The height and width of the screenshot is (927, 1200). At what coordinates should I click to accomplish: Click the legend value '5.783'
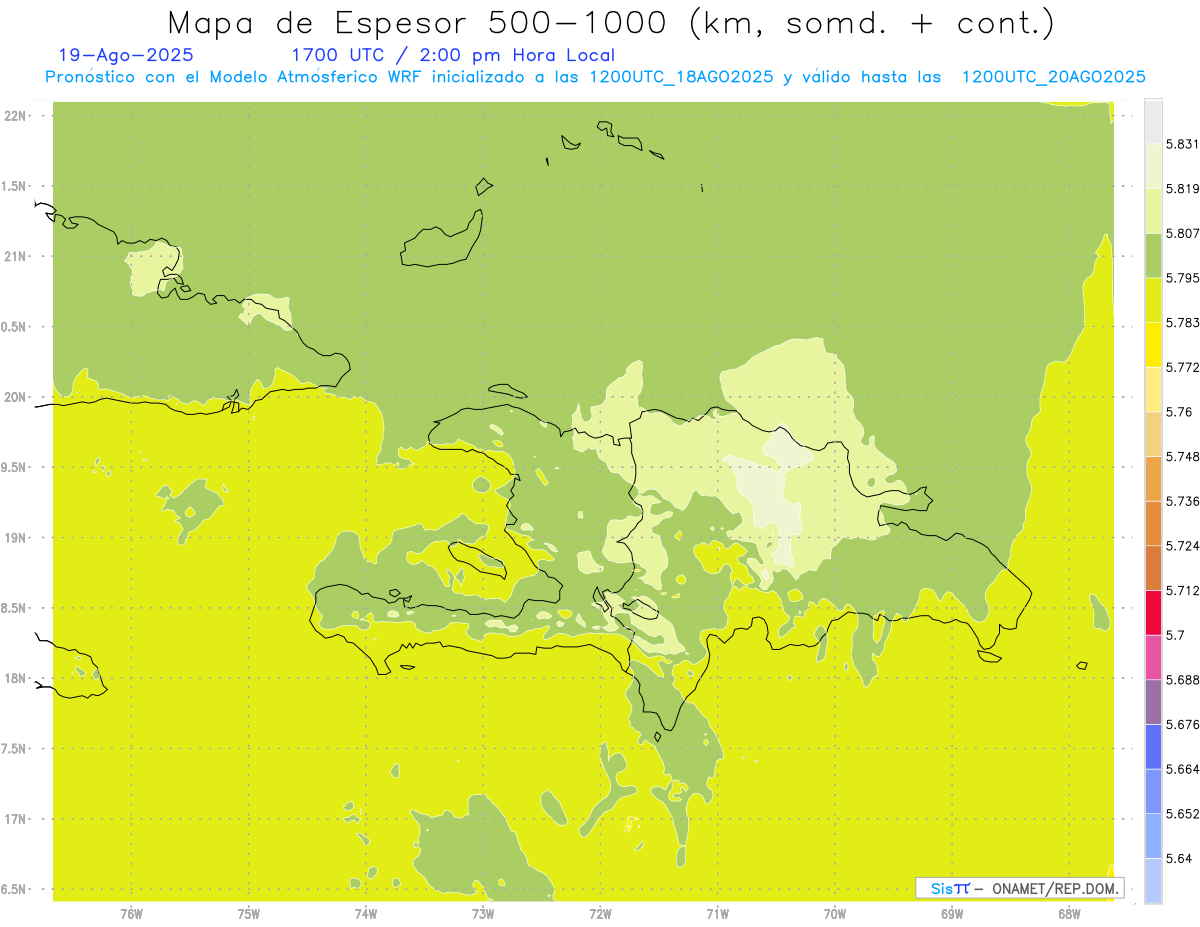[x=1182, y=322]
